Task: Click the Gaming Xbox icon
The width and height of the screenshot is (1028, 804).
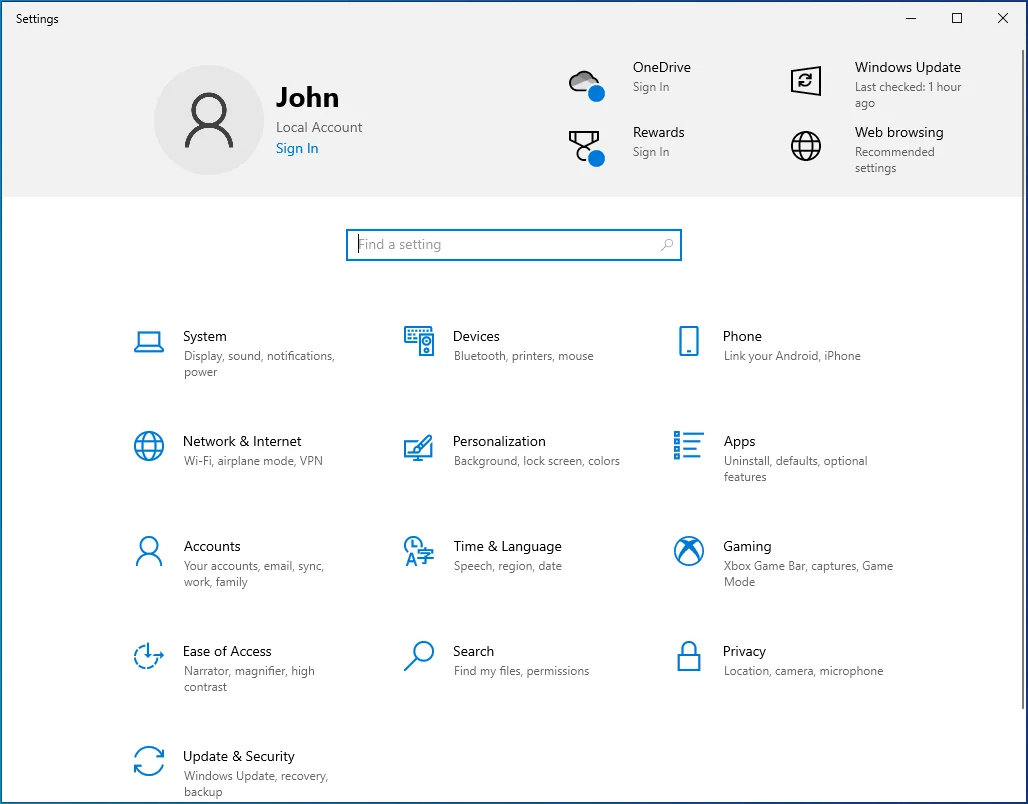Action: (x=688, y=551)
